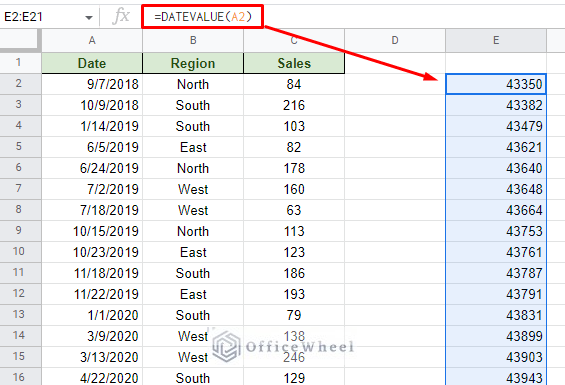Select cell showing 43753
The image size is (565, 385).
tap(496, 231)
